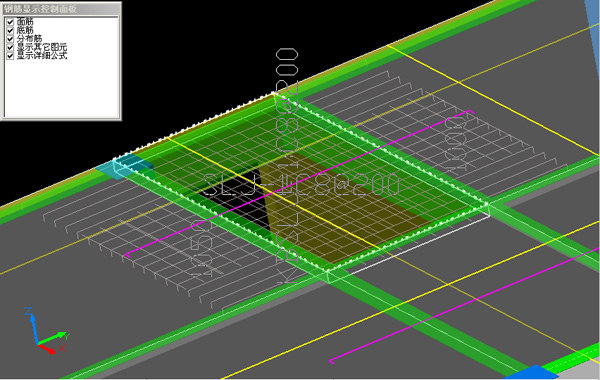Toggle the 底筋 checkbox

[x=10, y=31]
